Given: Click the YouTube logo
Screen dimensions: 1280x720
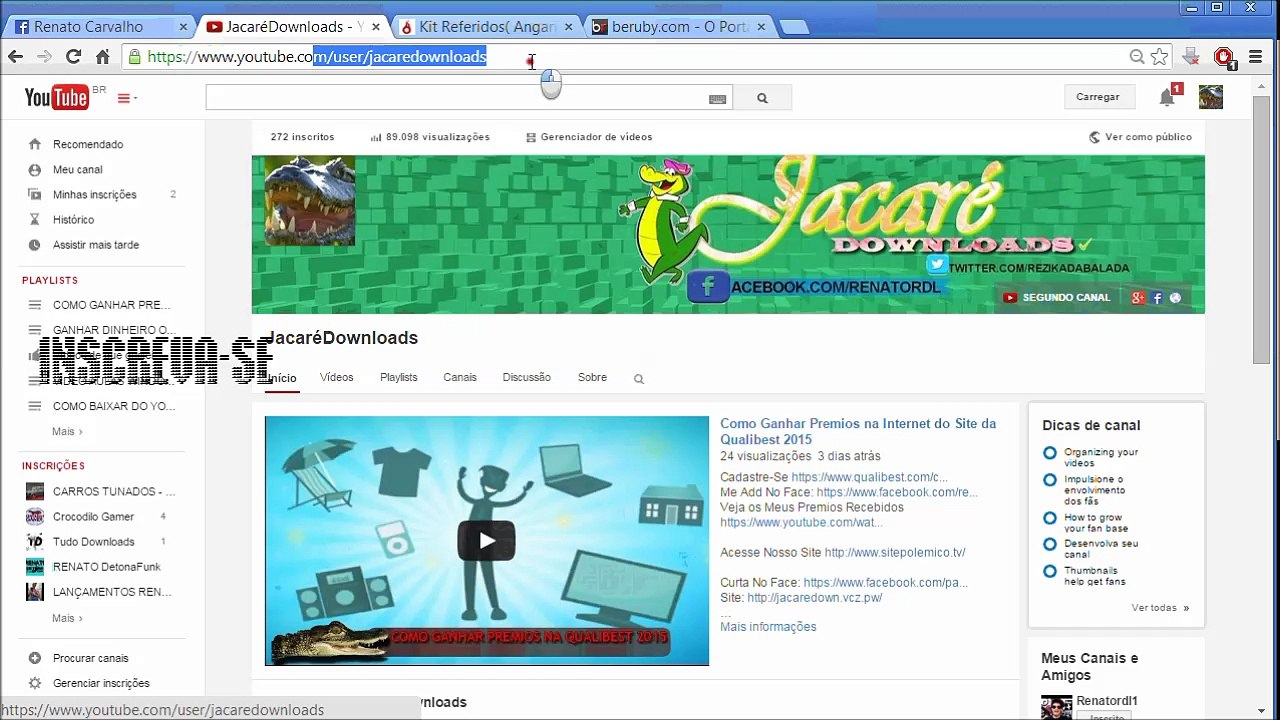Looking at the screenshot, I should pyautogui.click(x=57, y=97).
